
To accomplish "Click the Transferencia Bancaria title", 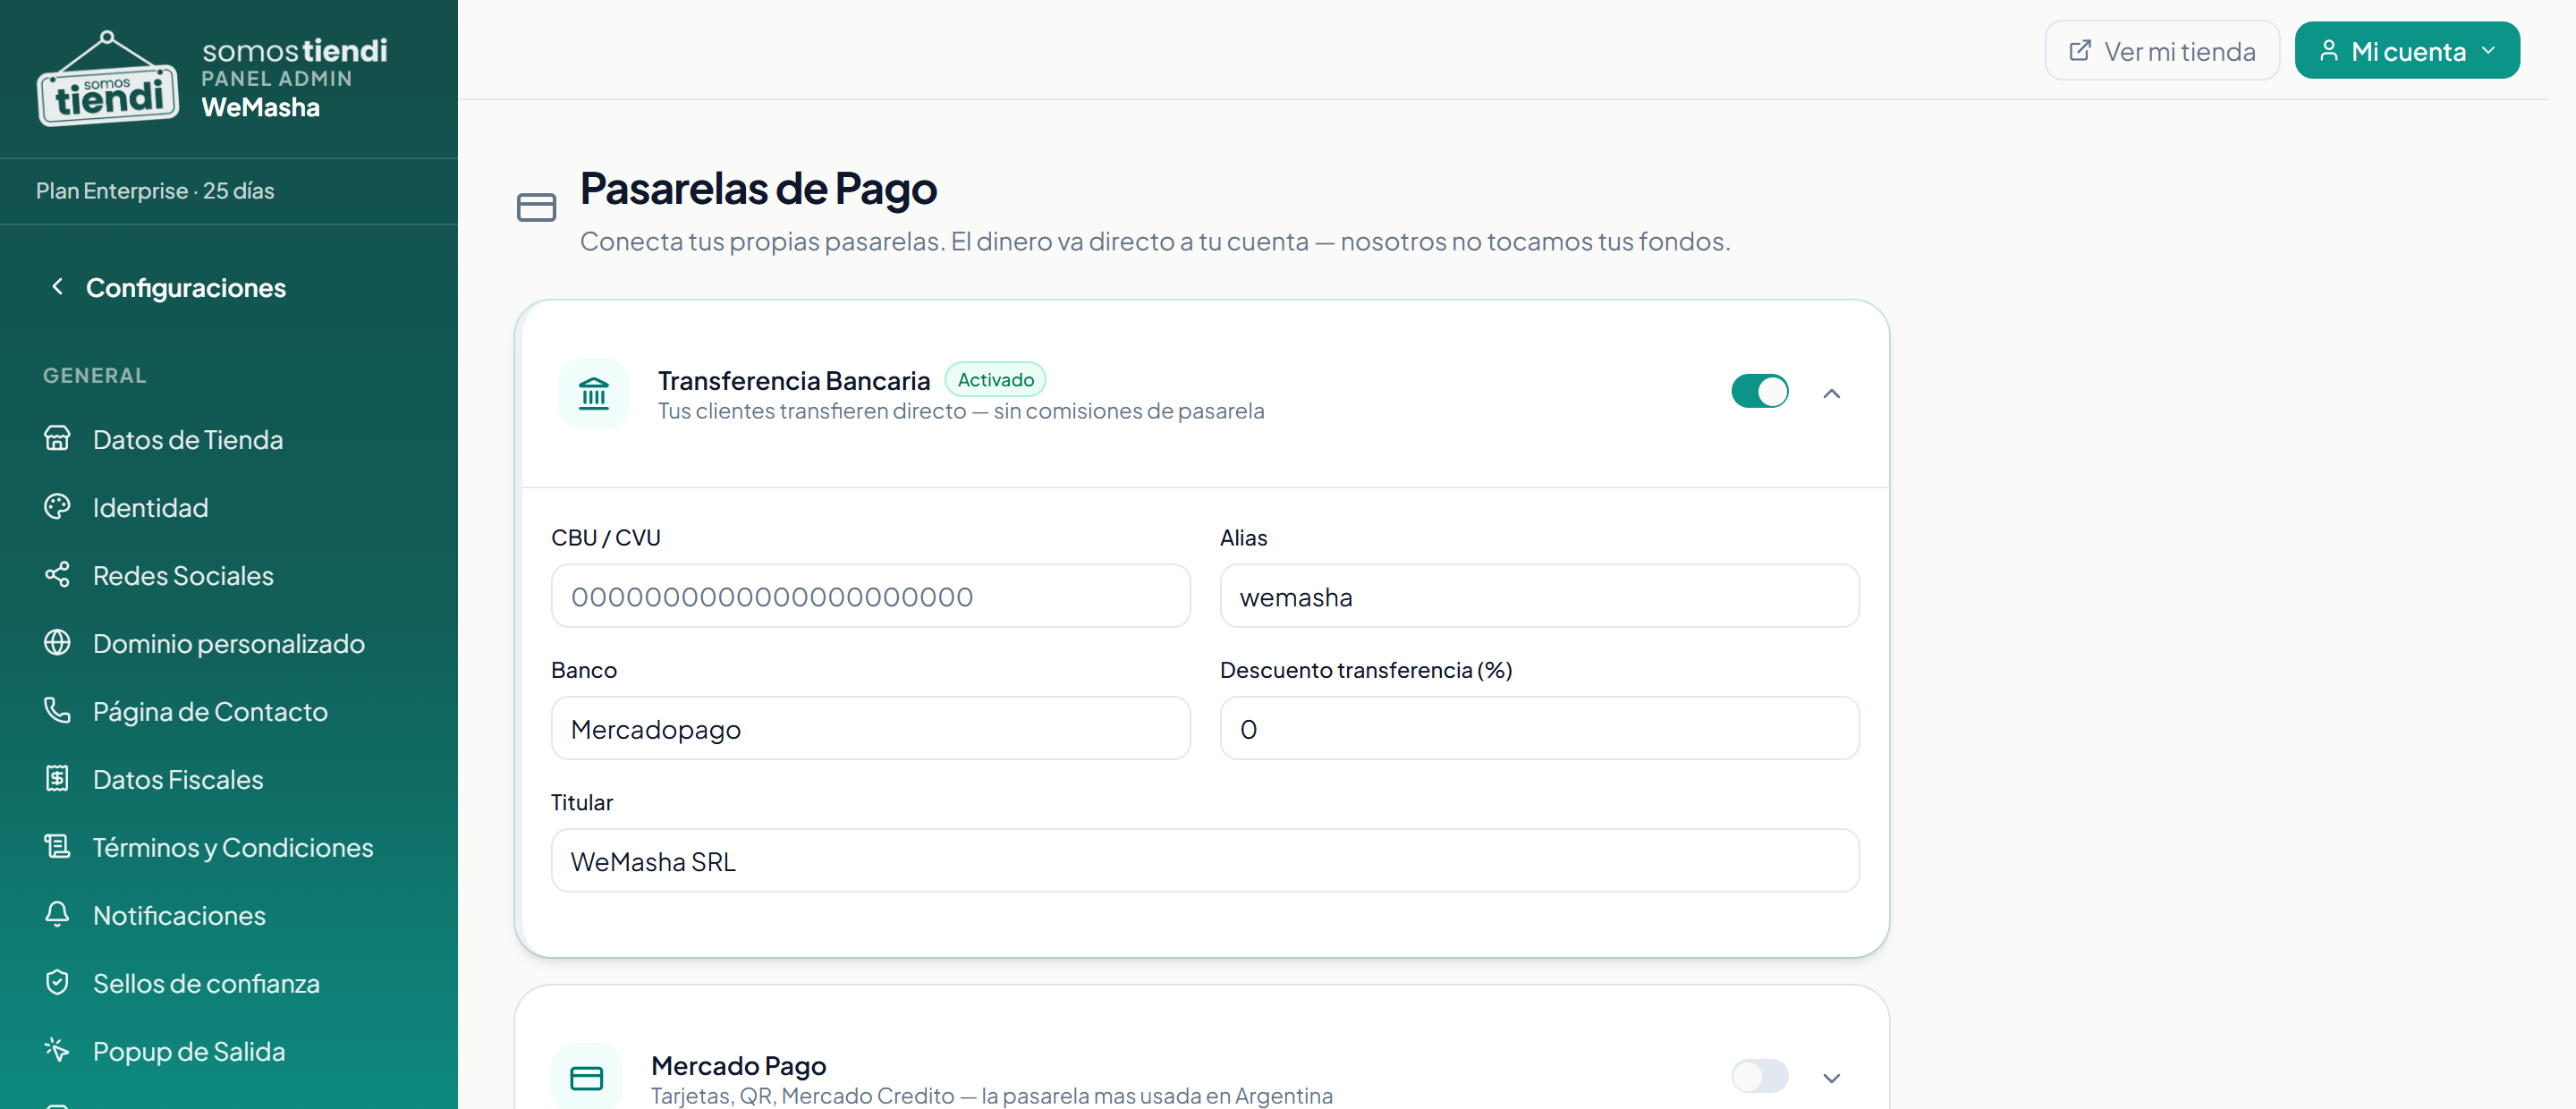I will (x=793, y=380).
